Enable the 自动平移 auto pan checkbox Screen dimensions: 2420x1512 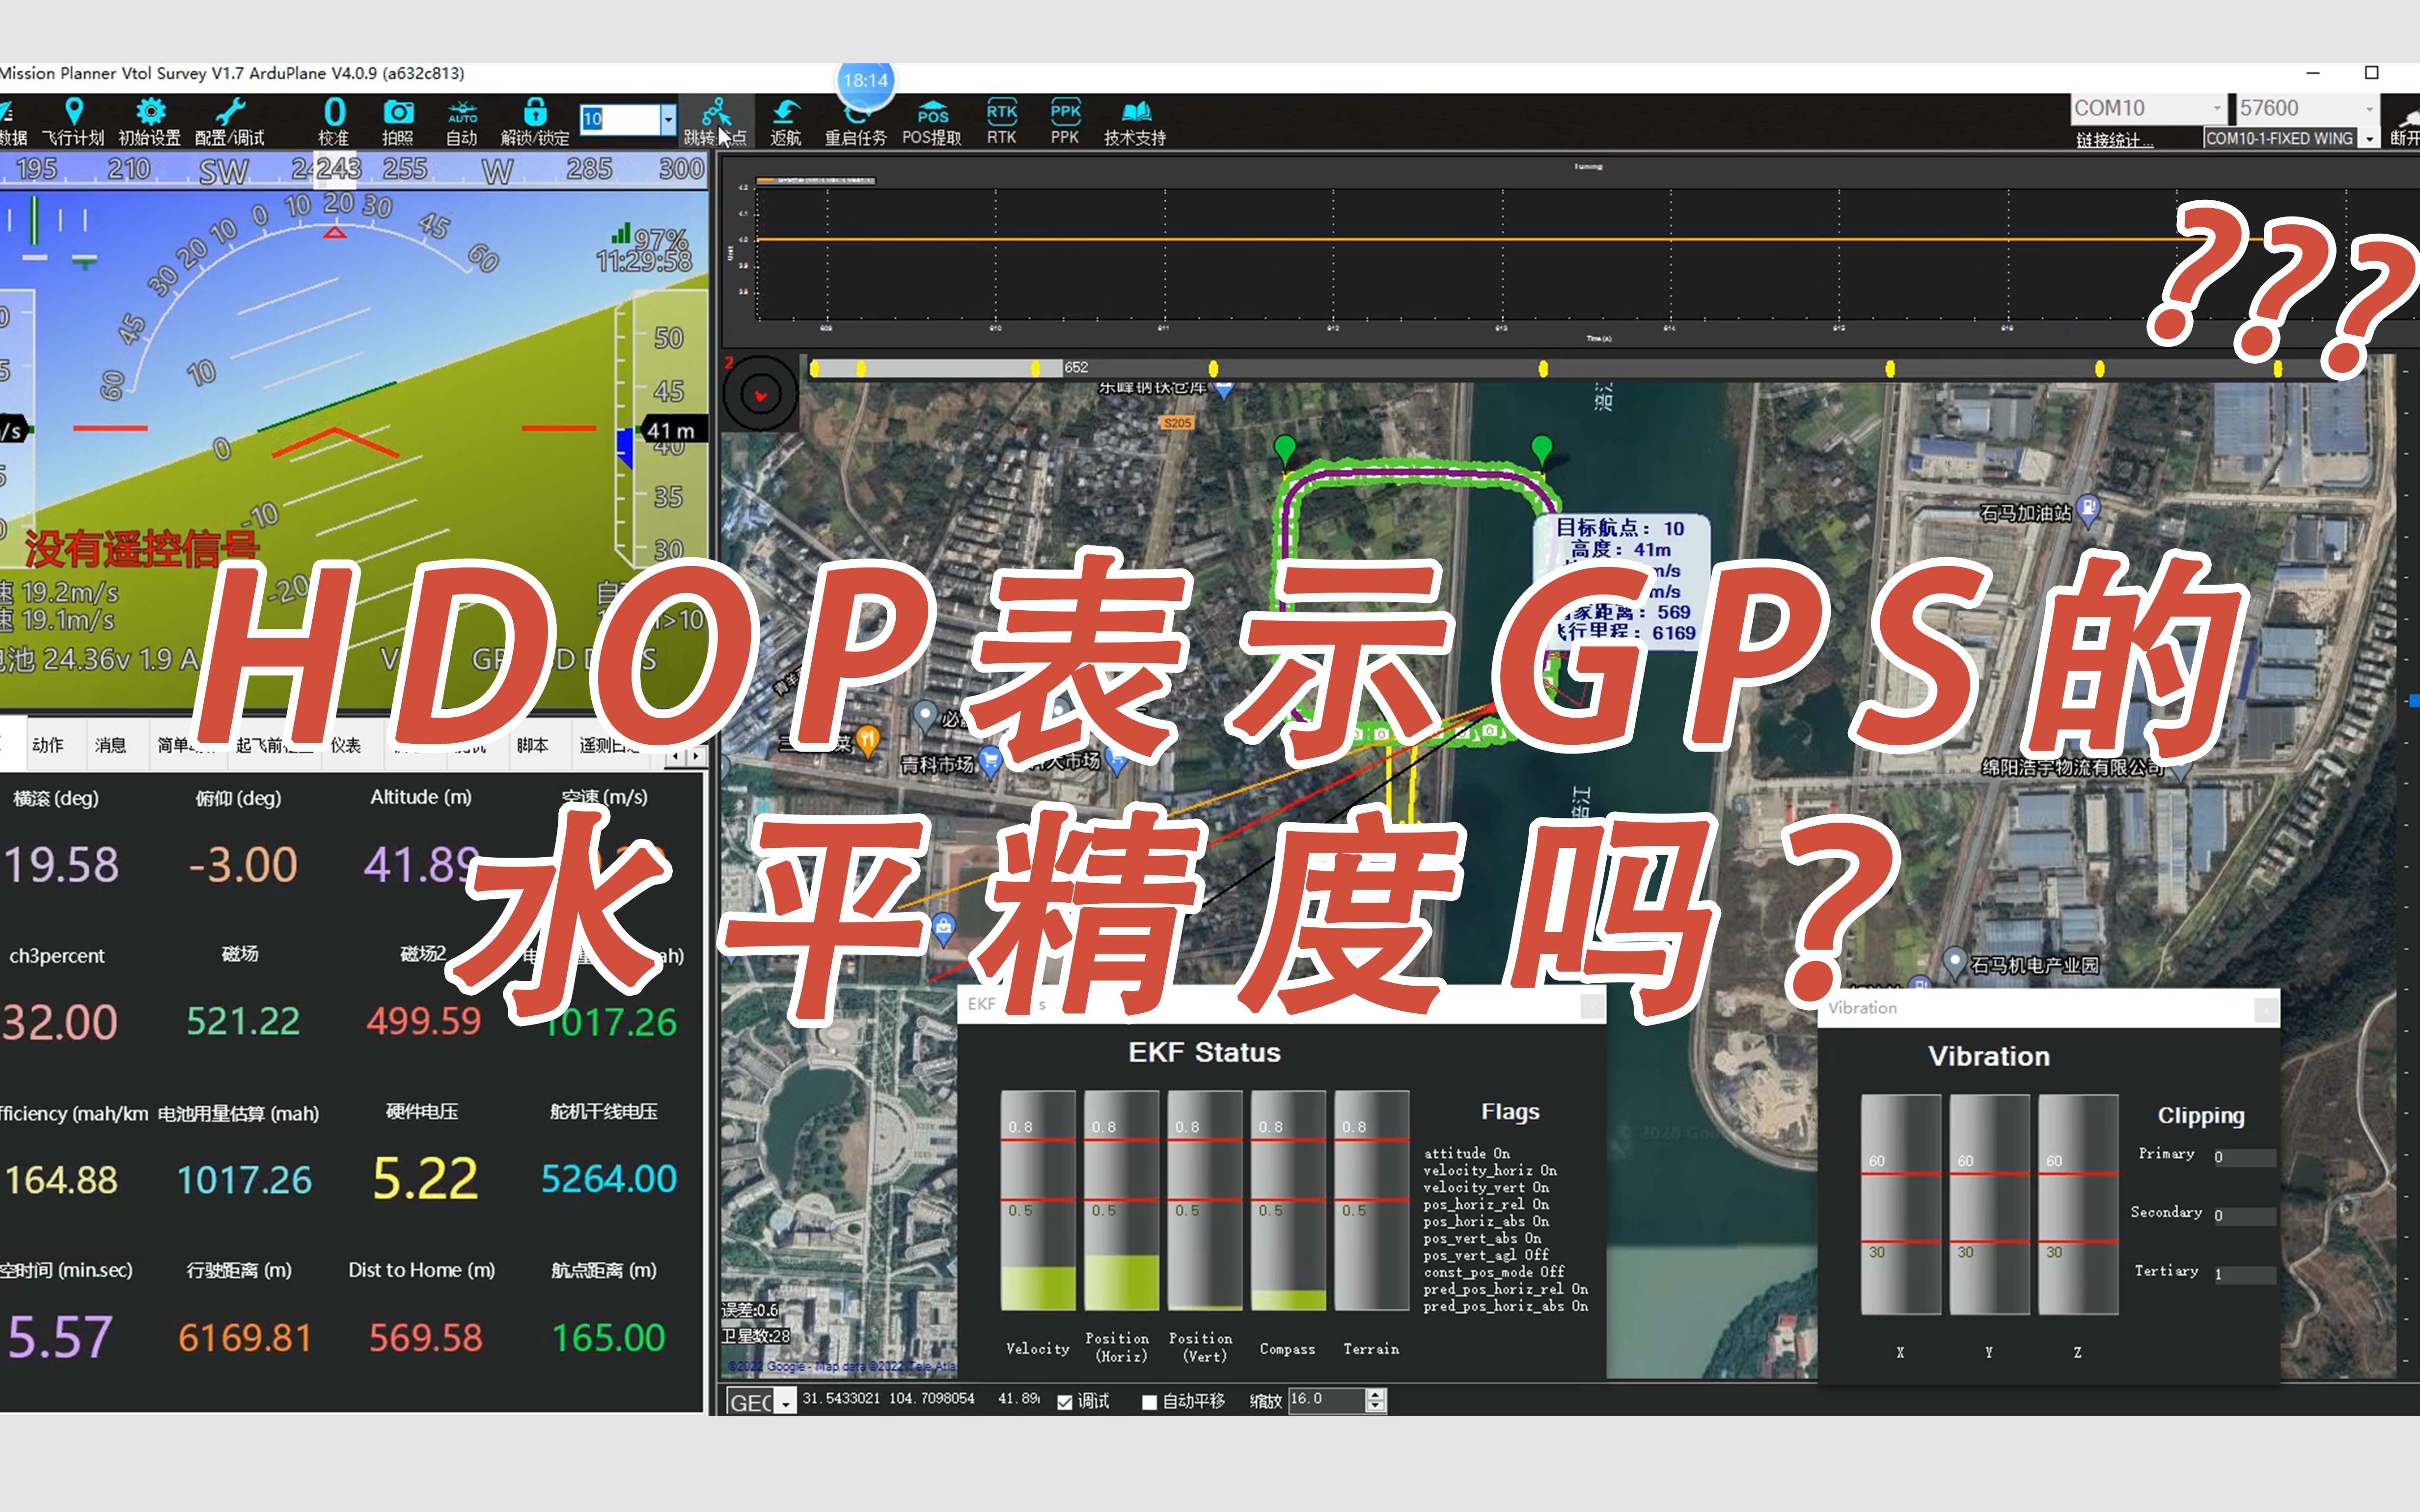coord(1150,1402)
